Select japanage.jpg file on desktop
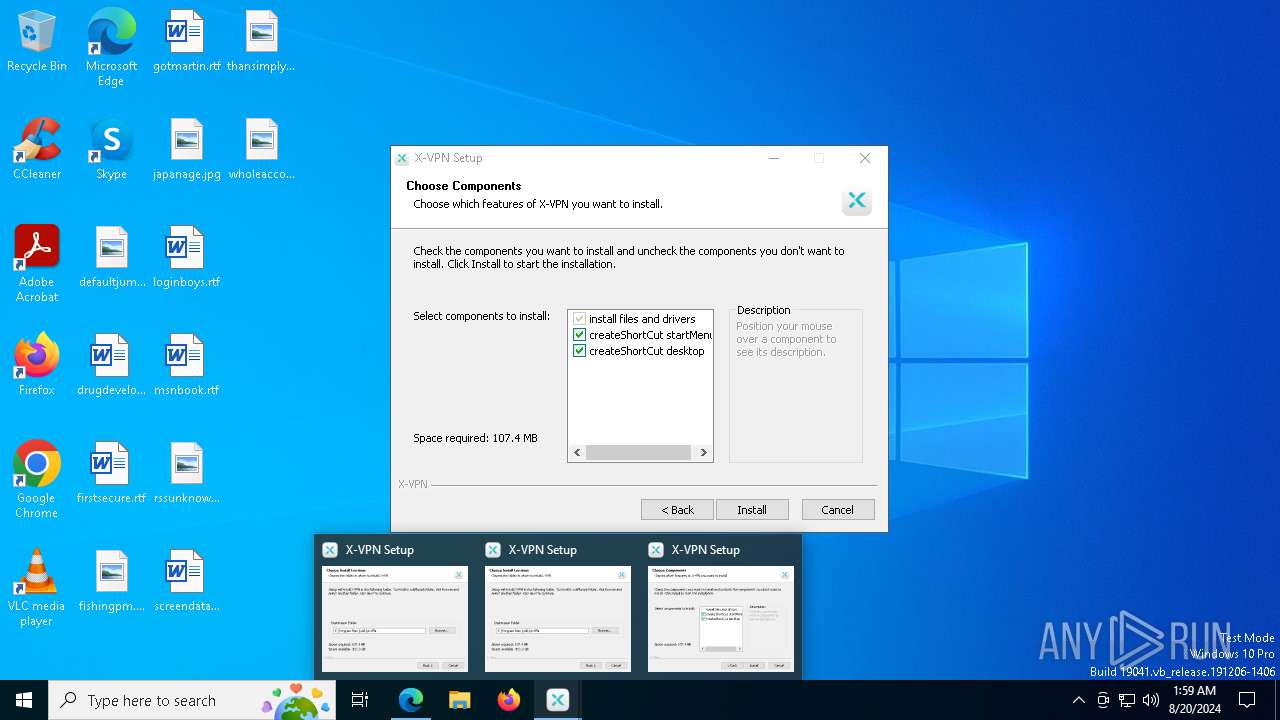Viewport: 1280px width, 720px height. [186, 150]
